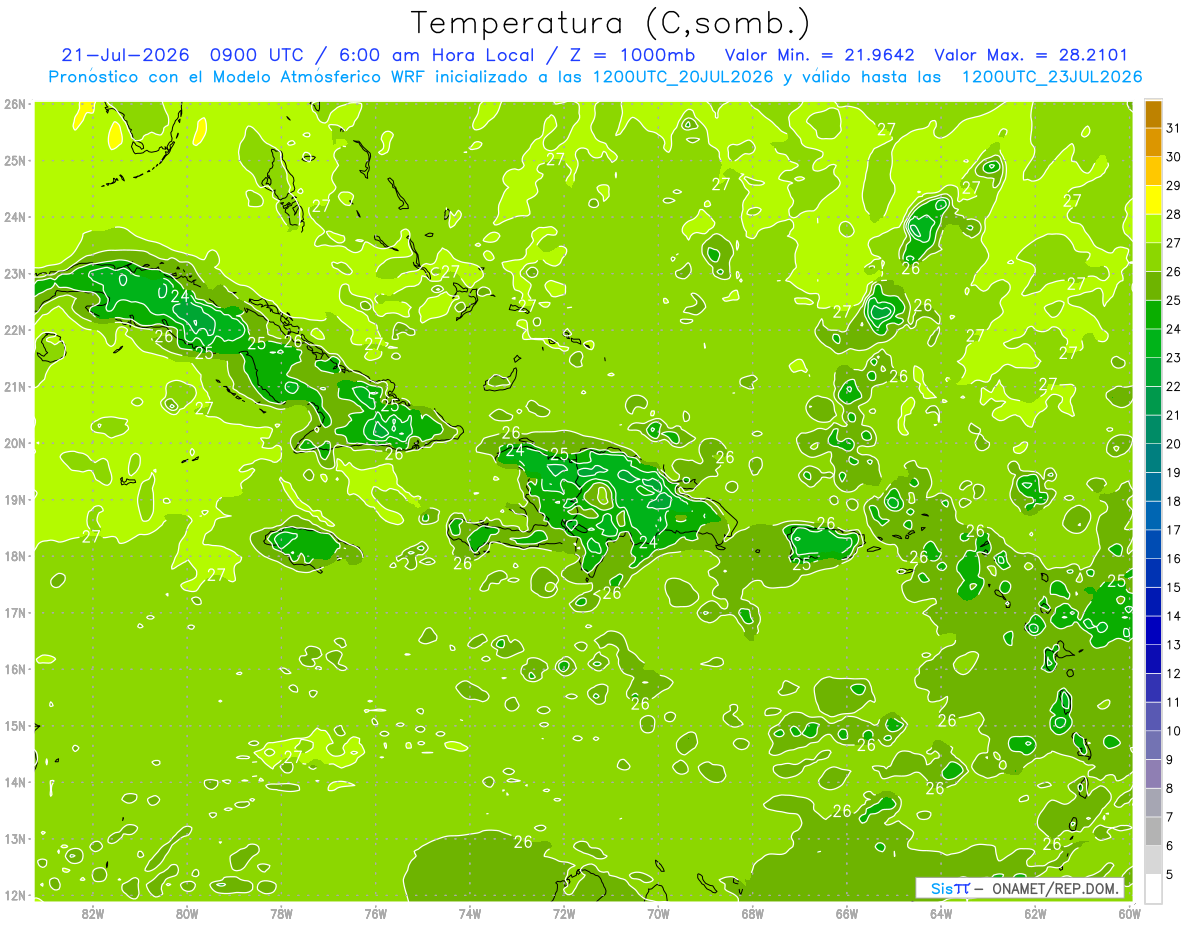Viewport: 1200px width, 927px height.
Task: Click latitude axis label "12N"
Action: (x=15, y=895)
